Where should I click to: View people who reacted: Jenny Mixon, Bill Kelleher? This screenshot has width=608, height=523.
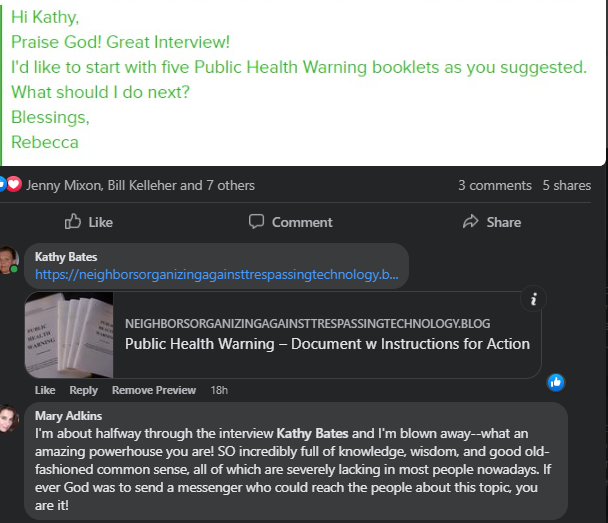140,185
